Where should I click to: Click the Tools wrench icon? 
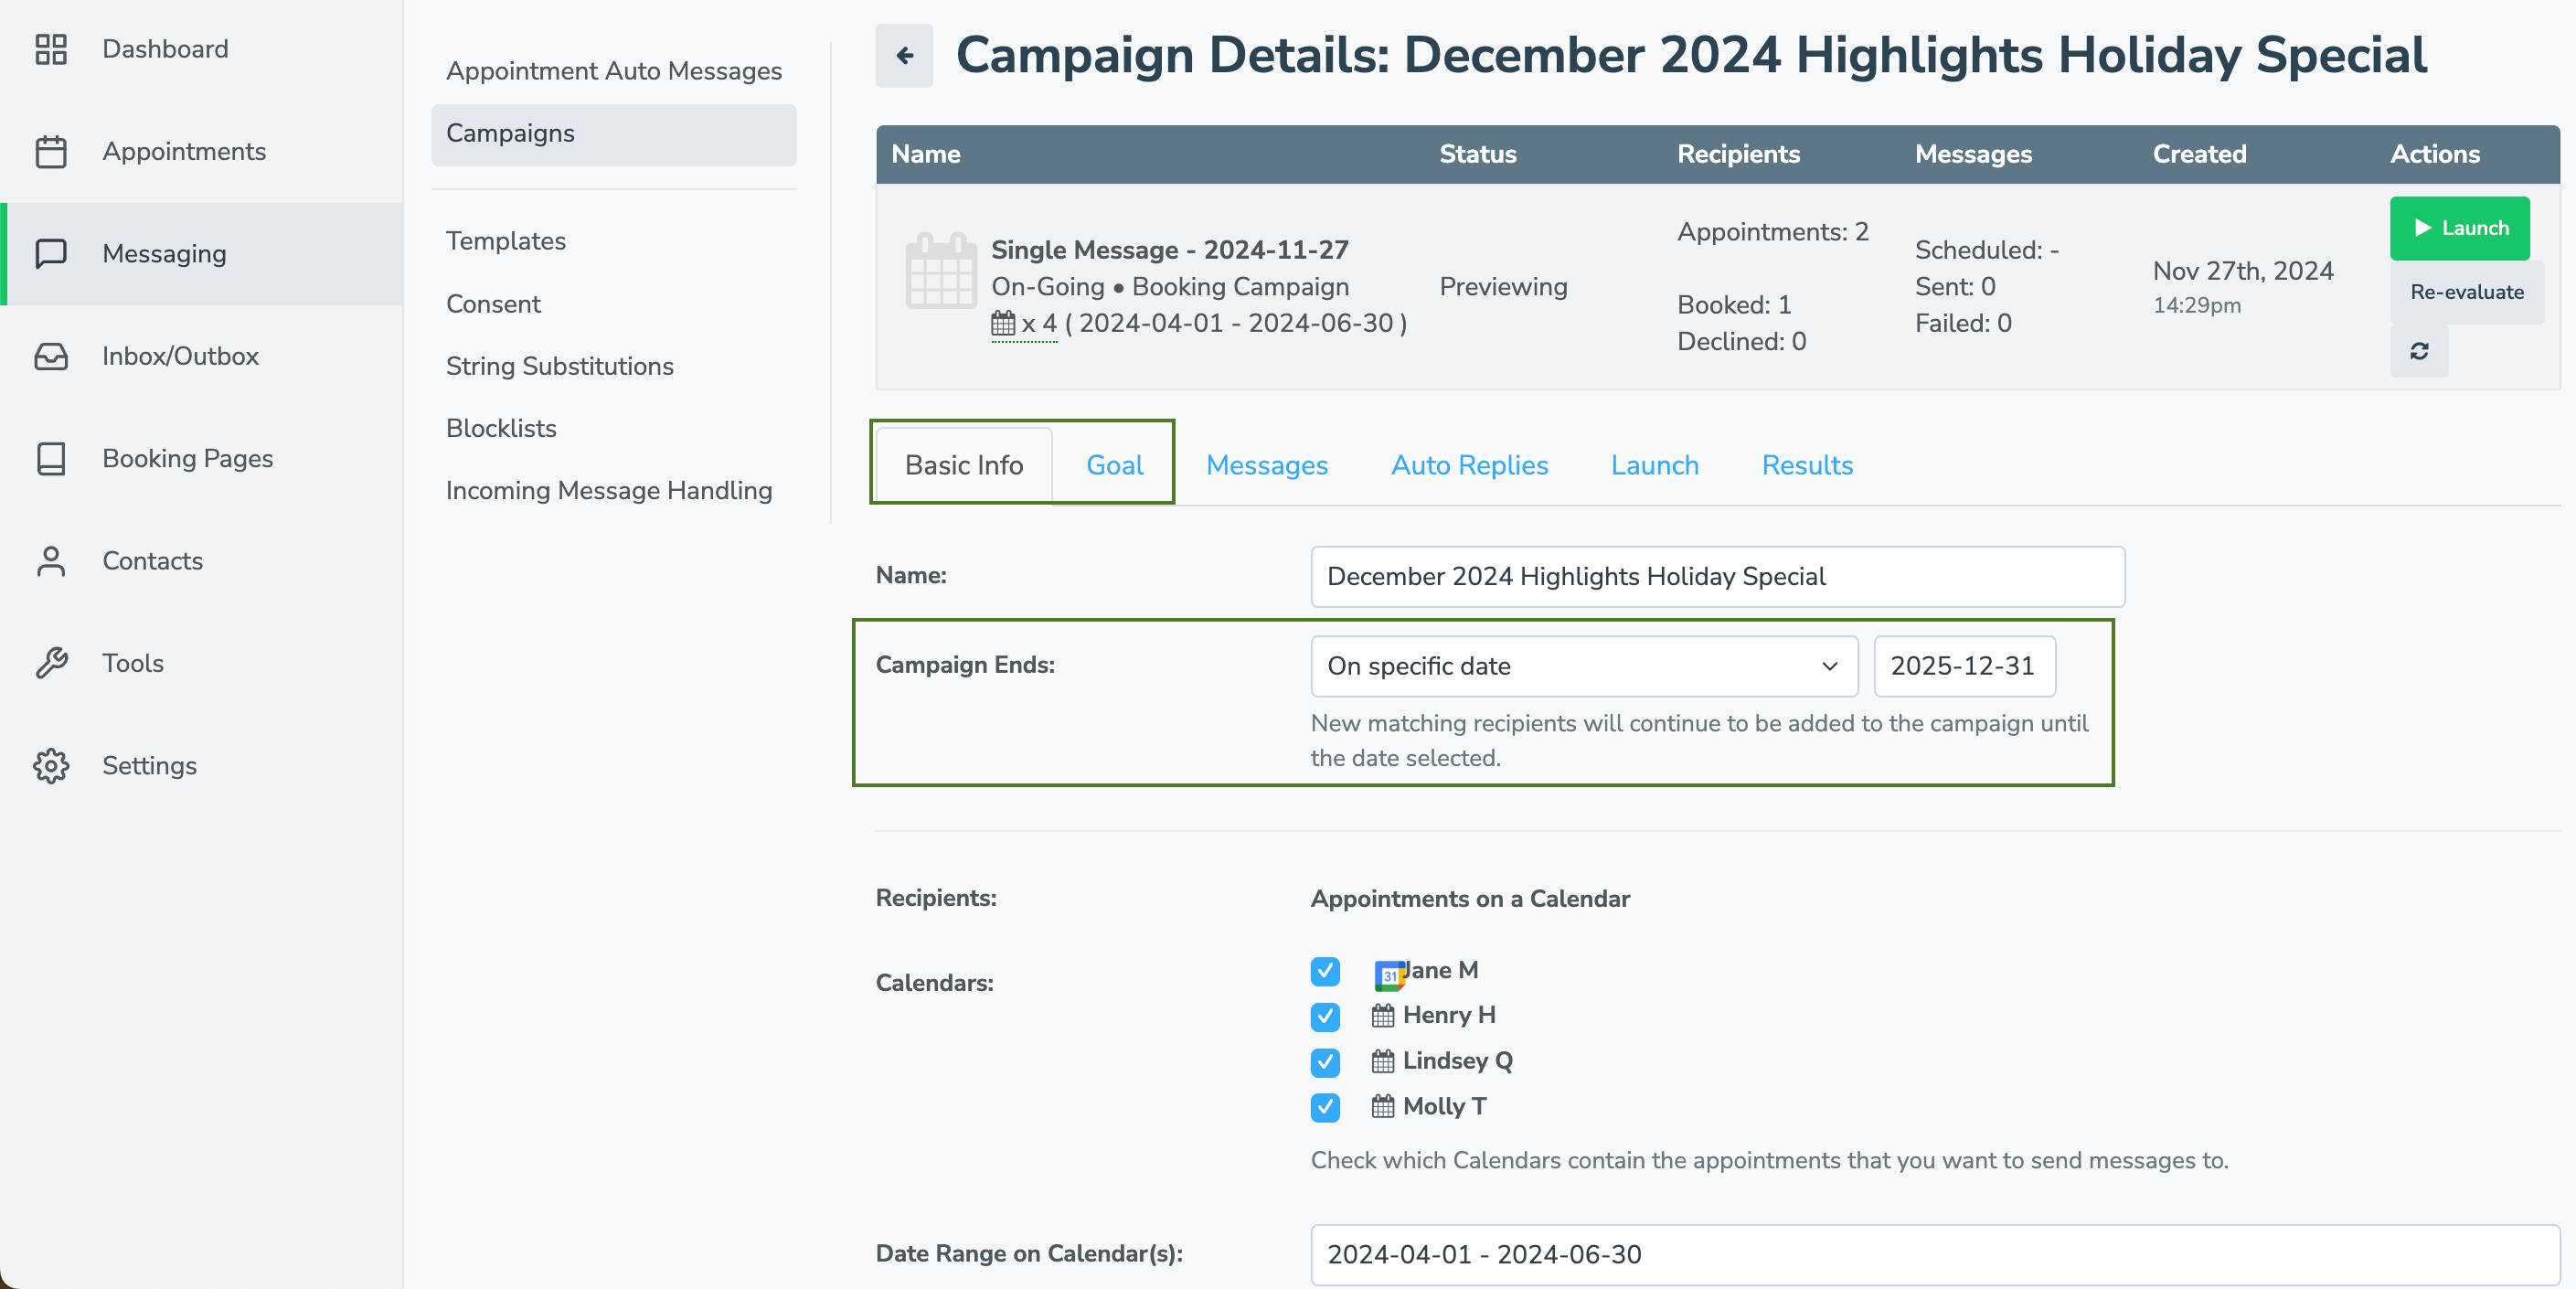[50, 663]
